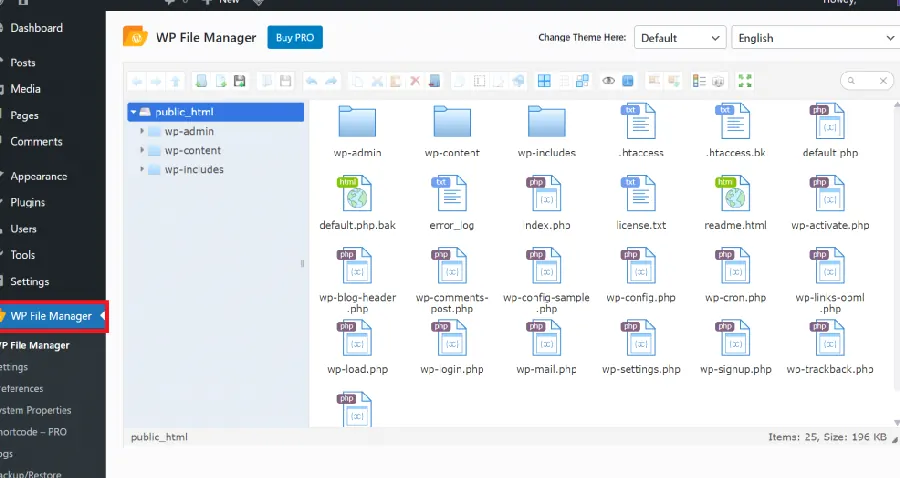Expand the wp-admin tree arrow
Image resolution: width=900 pixels, height=478 pixels.
(142, 131)
